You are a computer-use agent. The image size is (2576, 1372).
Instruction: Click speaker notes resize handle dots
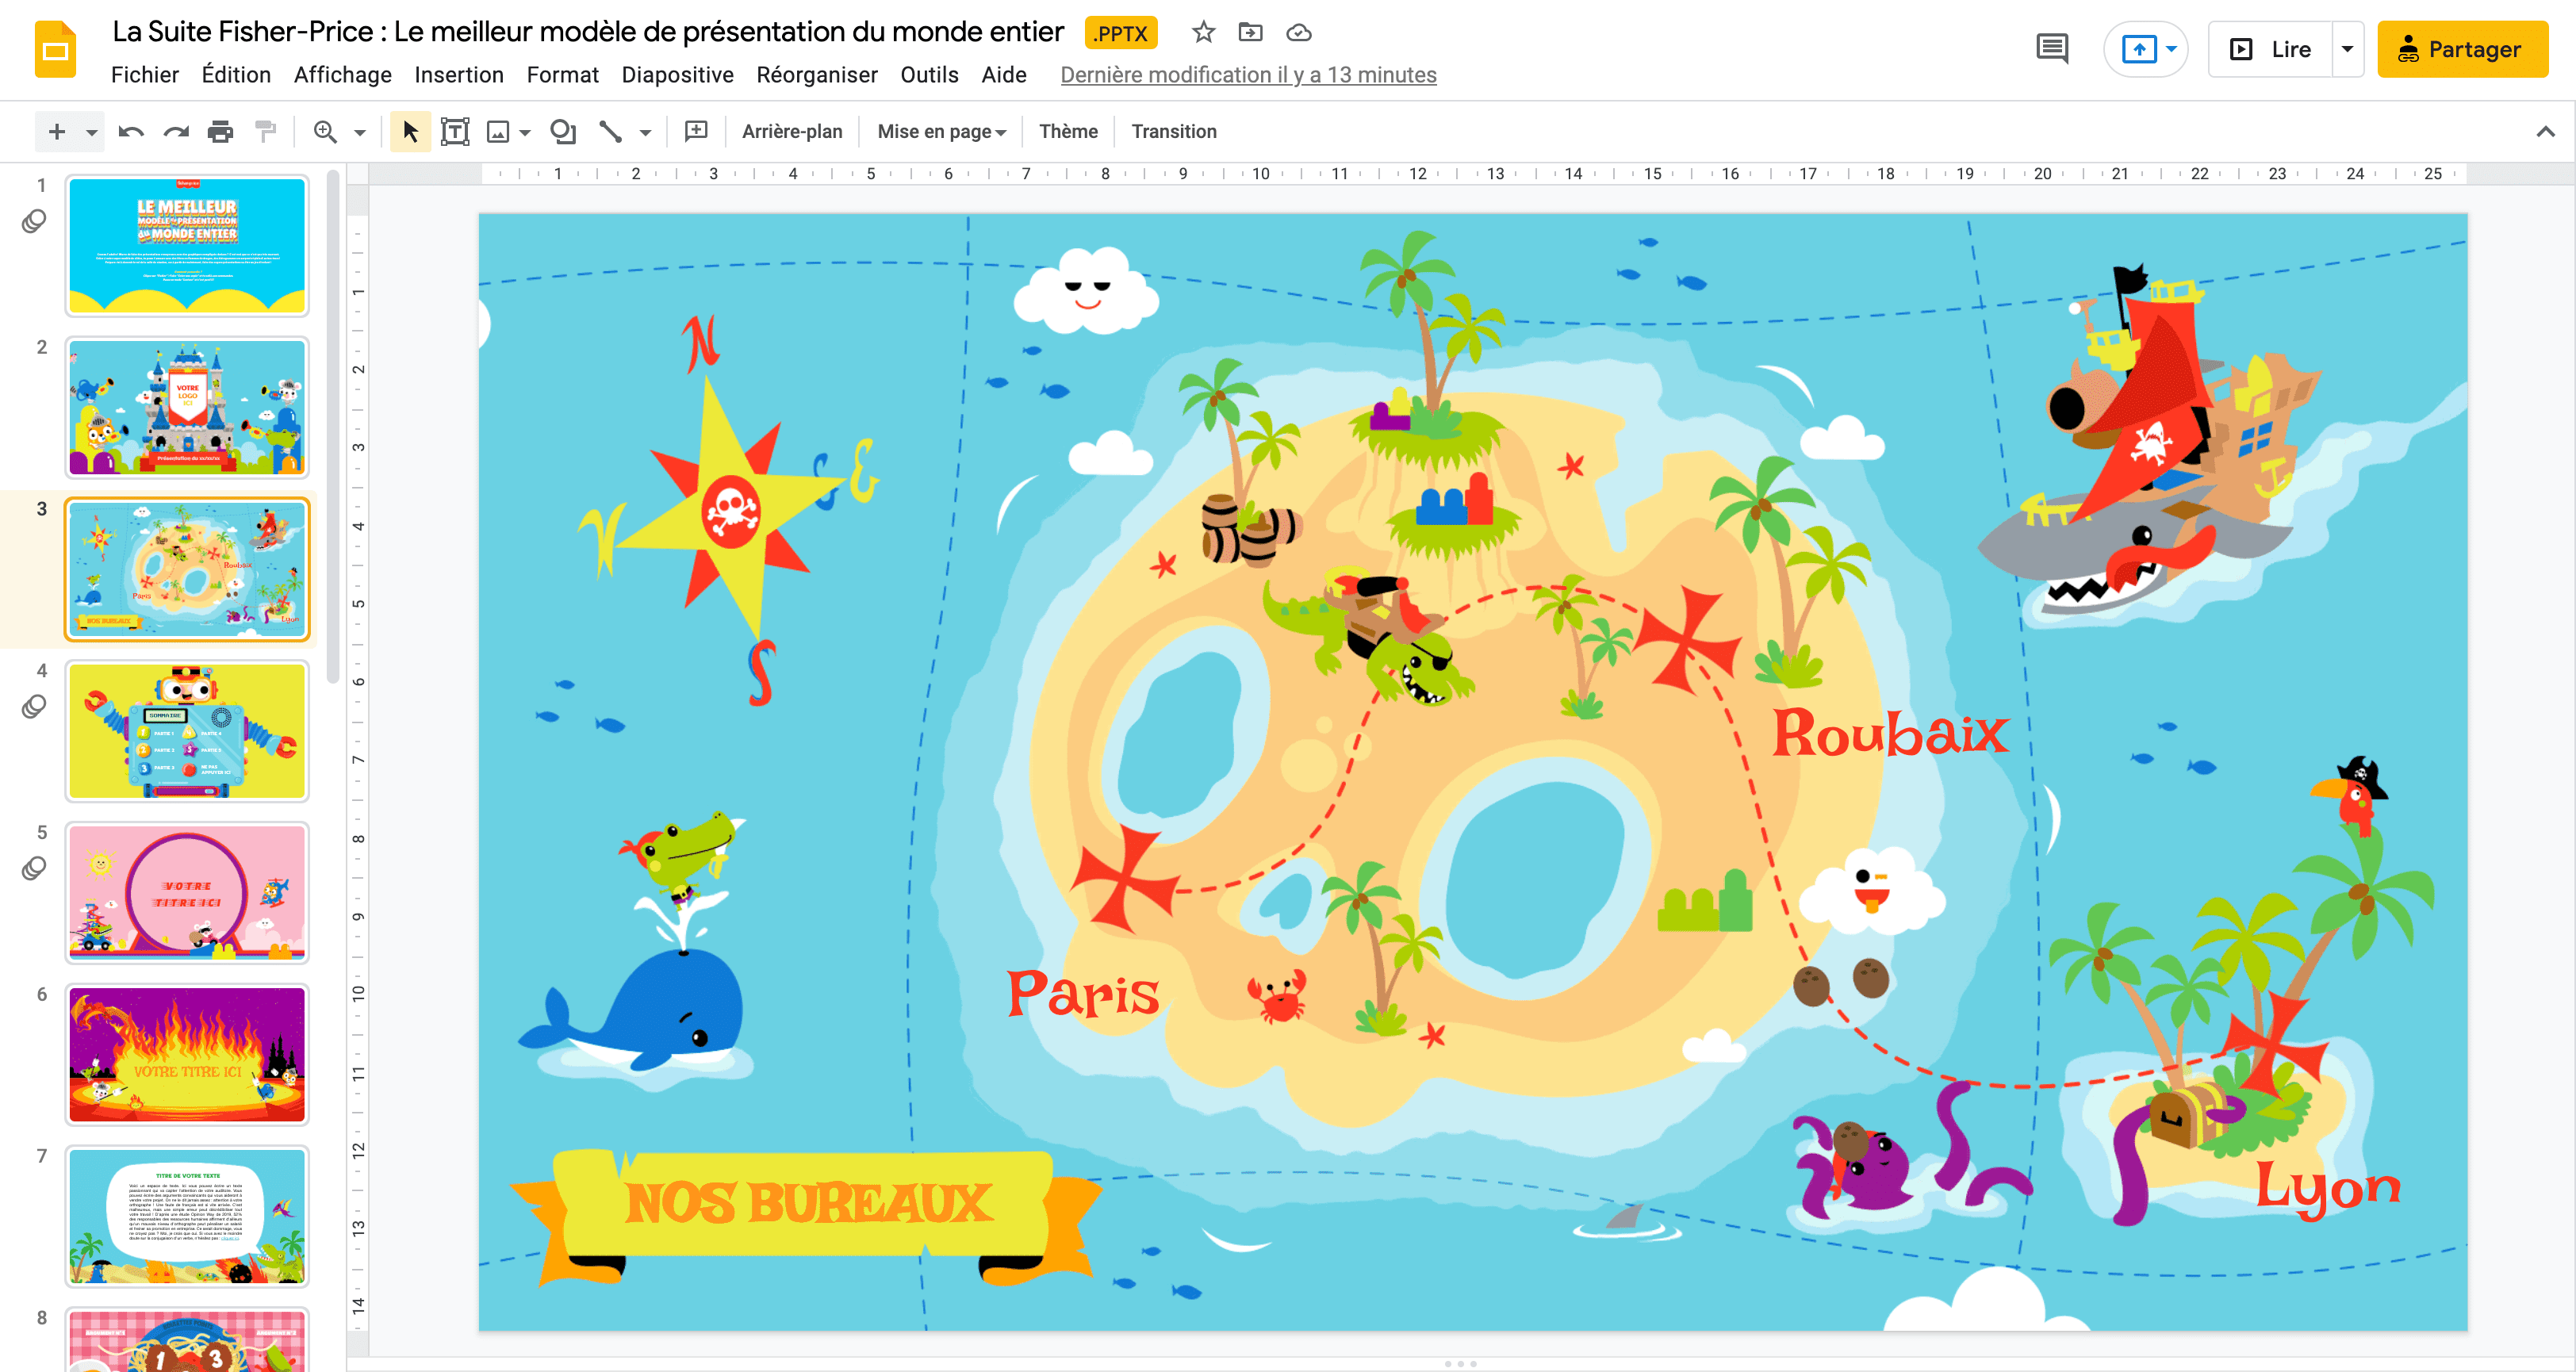[x=1460, y=1364]
